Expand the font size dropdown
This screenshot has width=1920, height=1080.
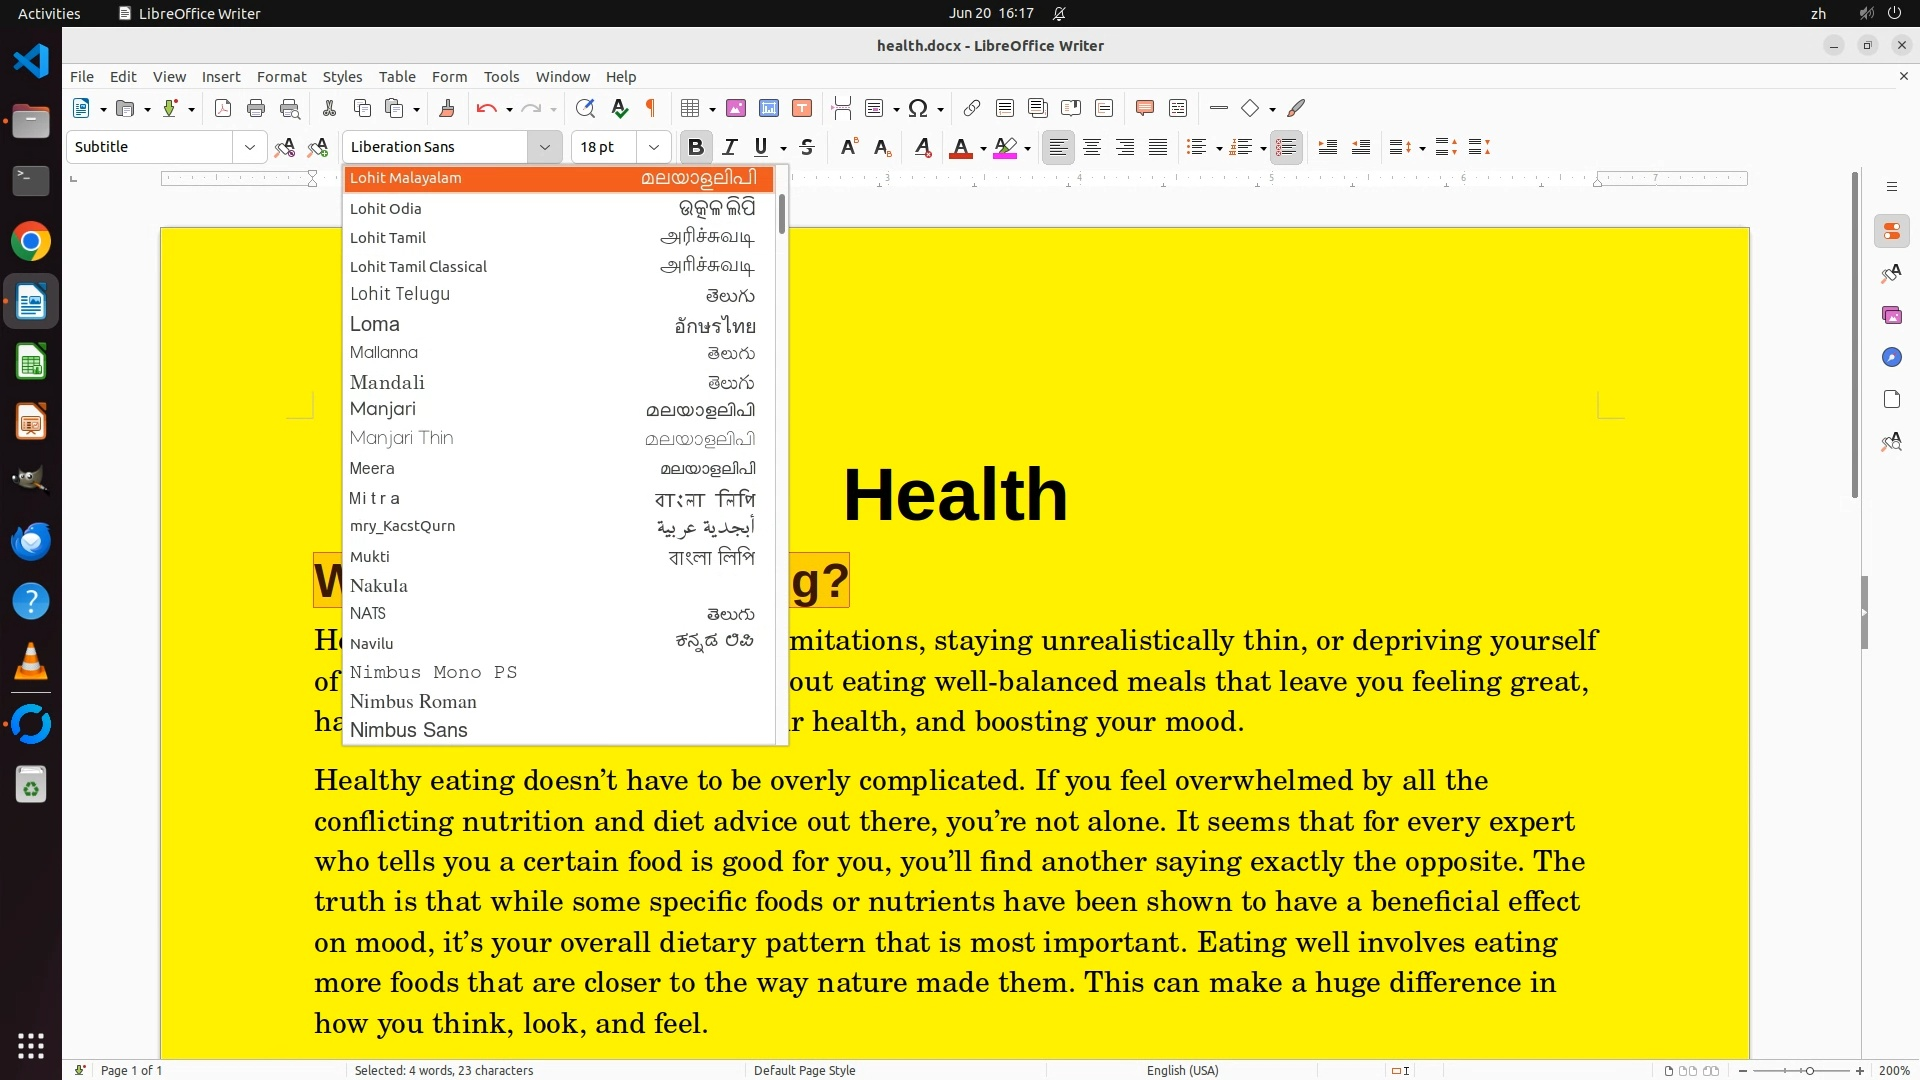pos(654,147)
